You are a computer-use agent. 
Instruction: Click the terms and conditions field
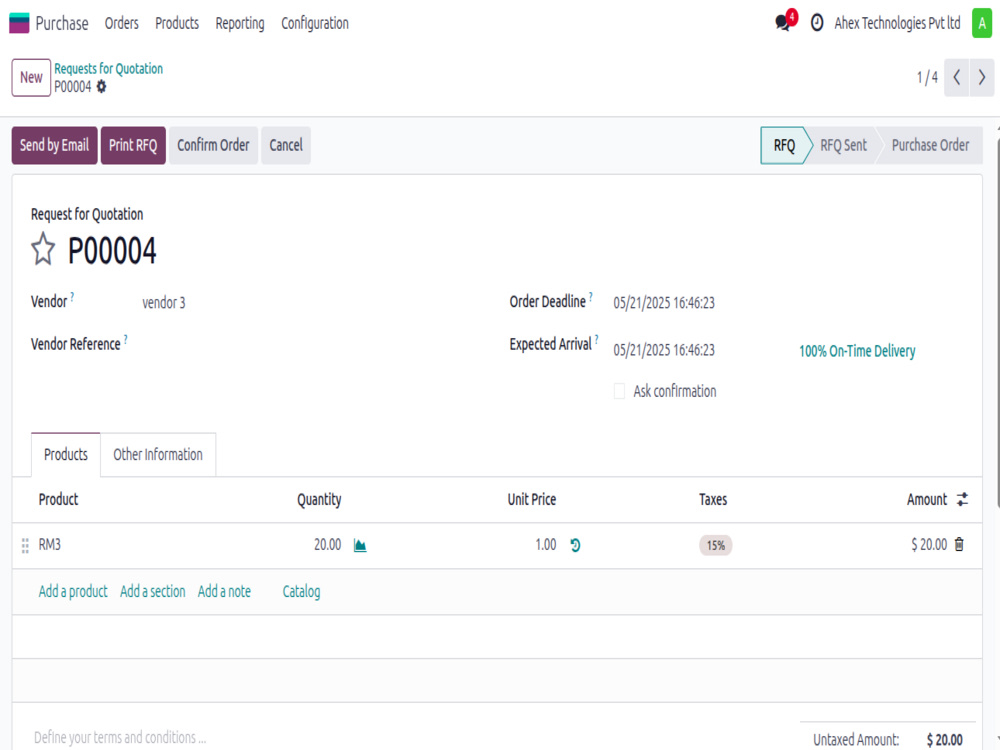[x=120, y=738]
